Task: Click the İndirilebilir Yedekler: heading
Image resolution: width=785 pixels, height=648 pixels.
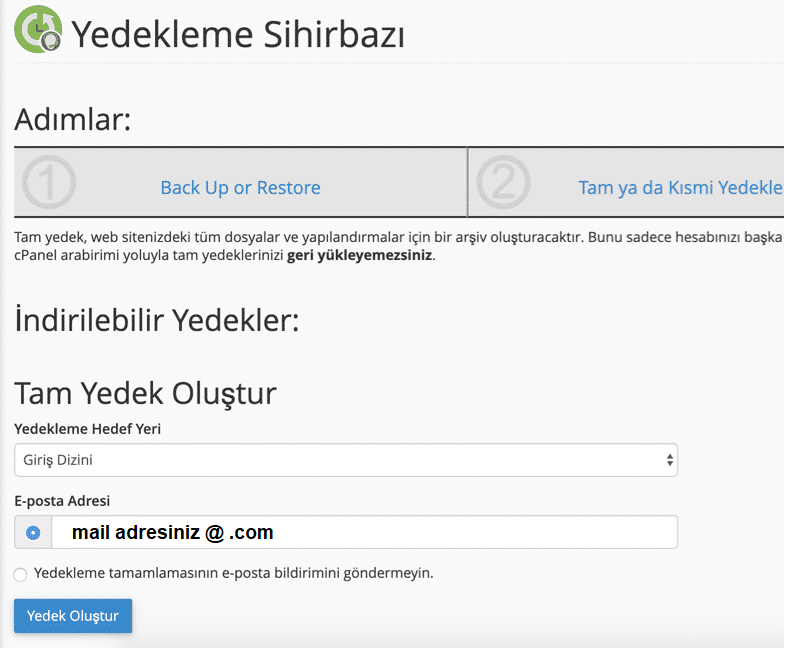Action: 157,321
